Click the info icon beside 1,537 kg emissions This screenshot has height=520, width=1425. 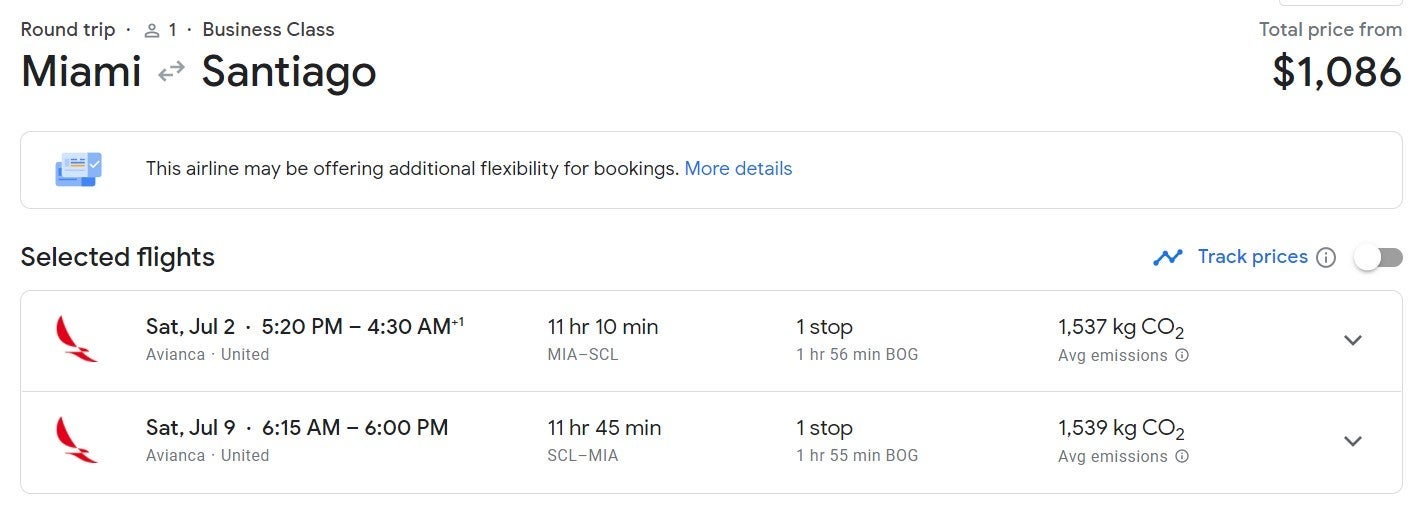coord(1182,355)
